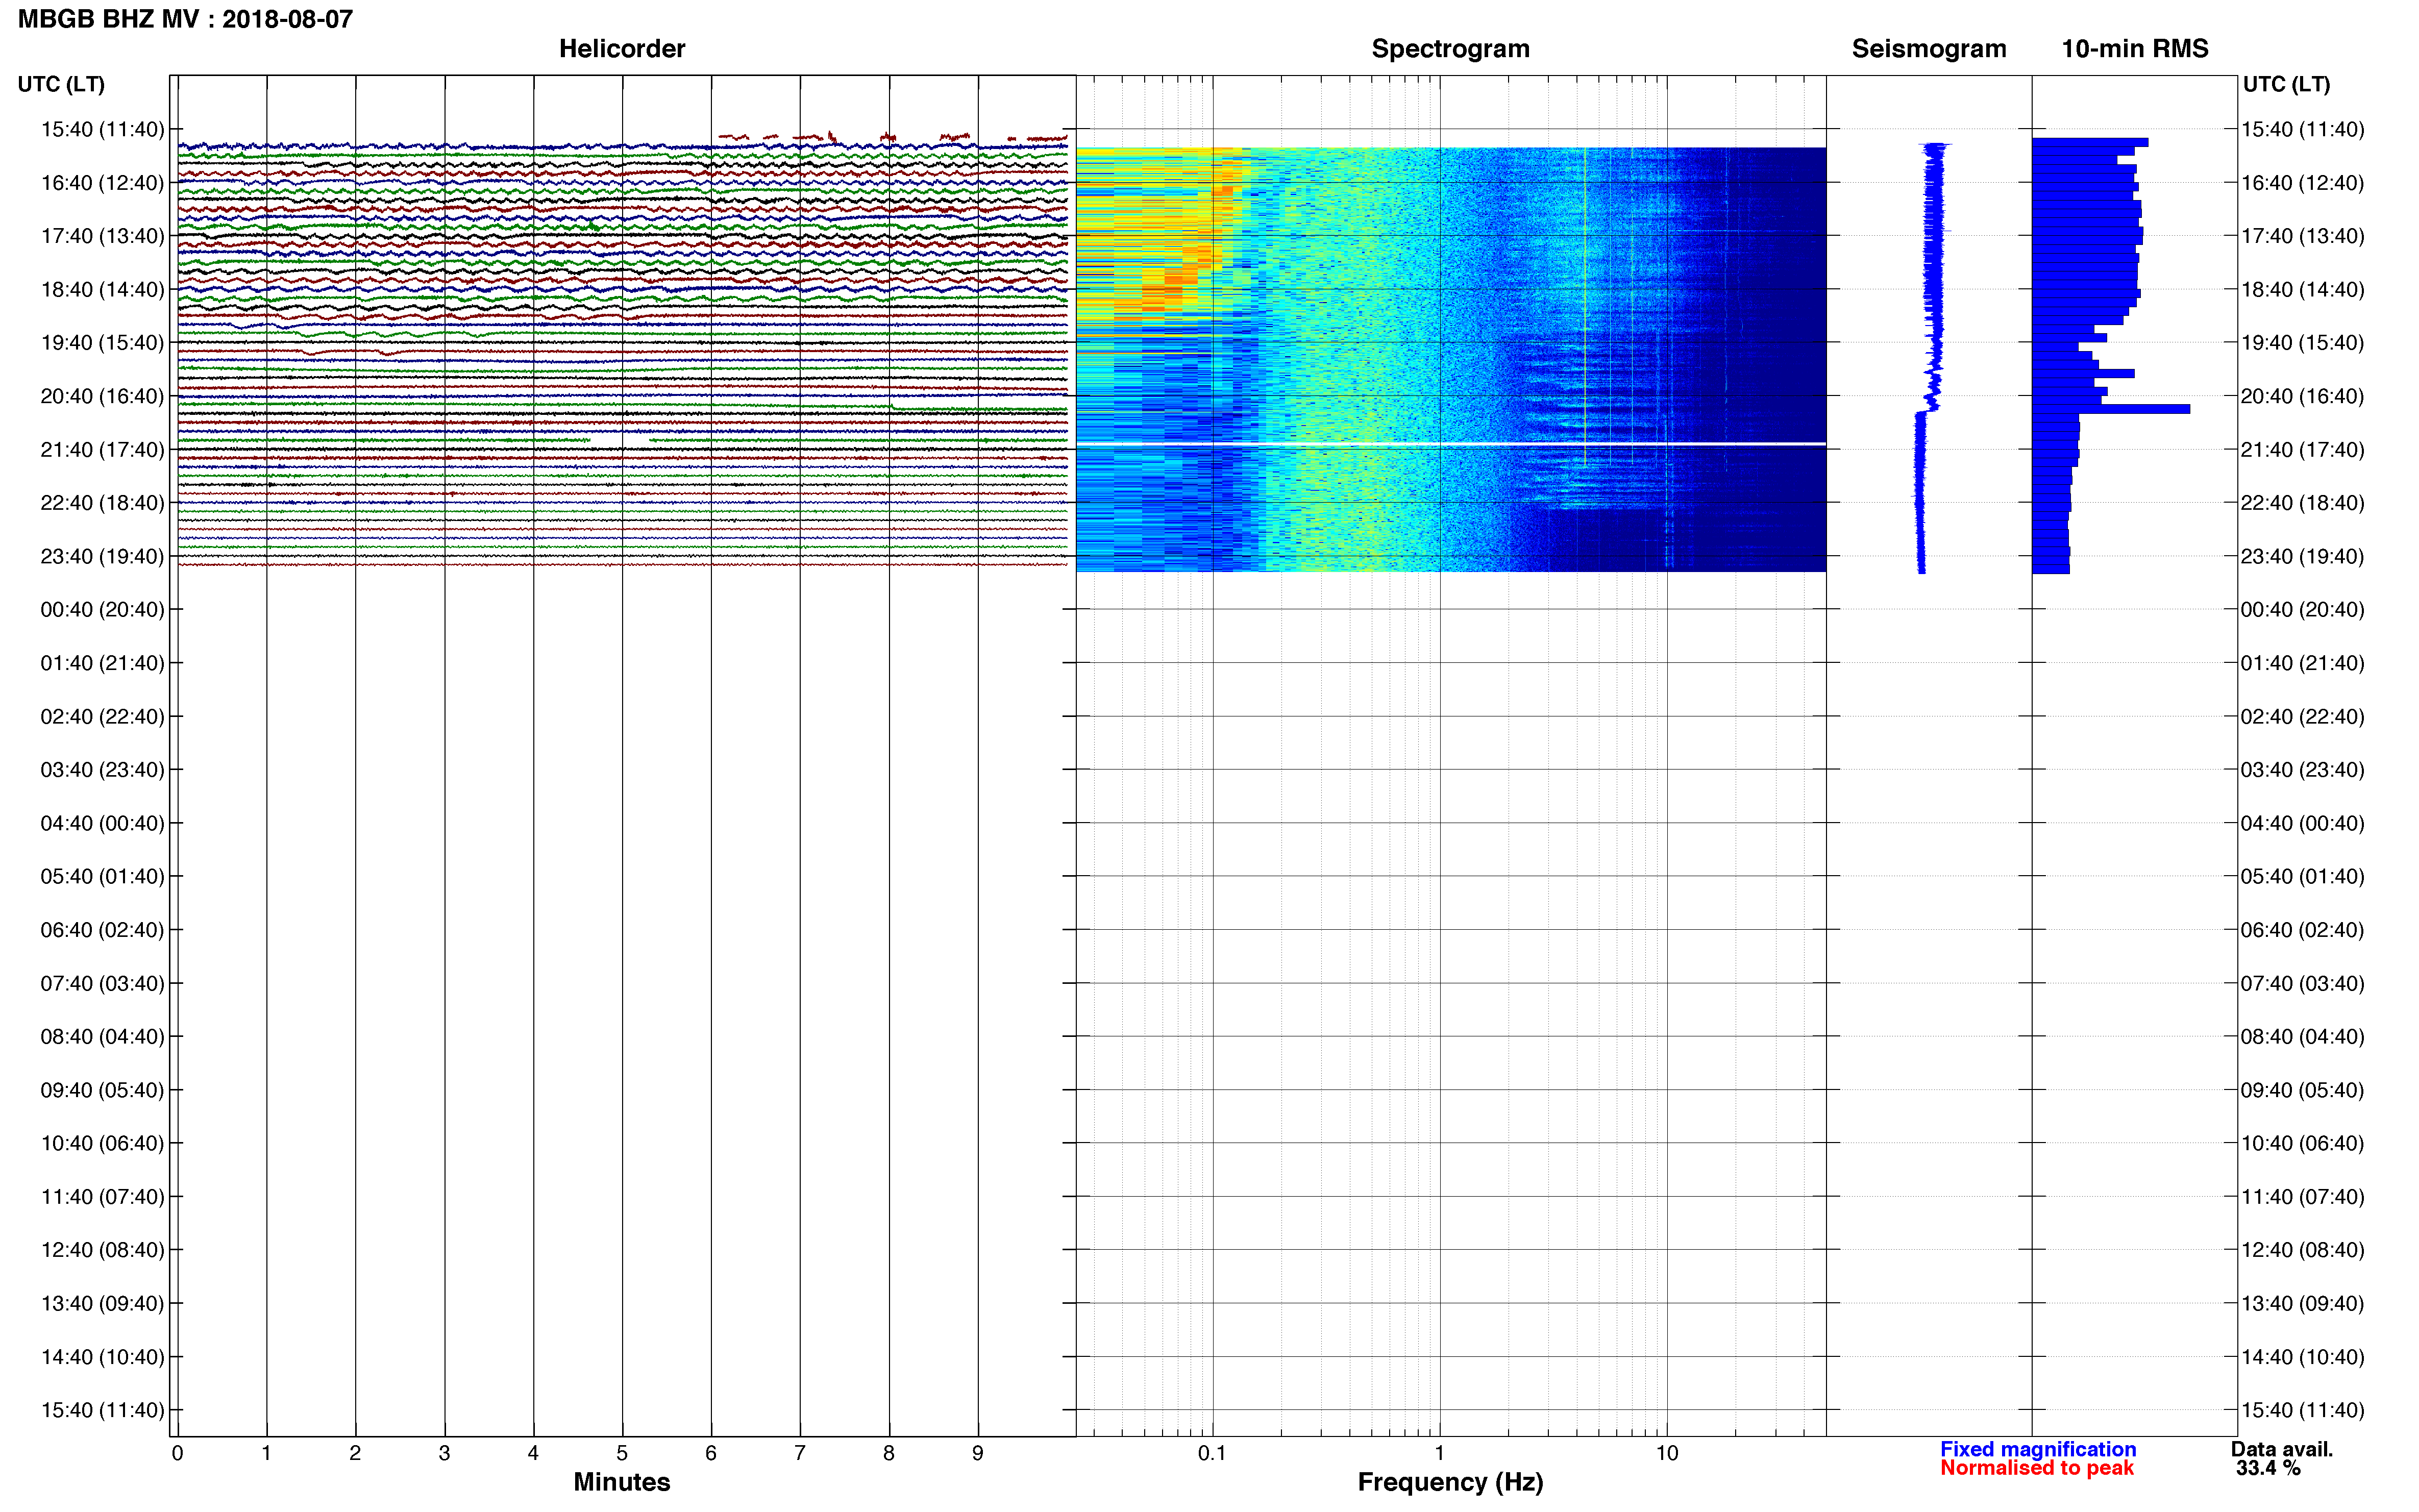Click the right '09:40 (05:40)' time label
Viewport: 2419px width, 1512px height.
[x=2302, y=1090]
